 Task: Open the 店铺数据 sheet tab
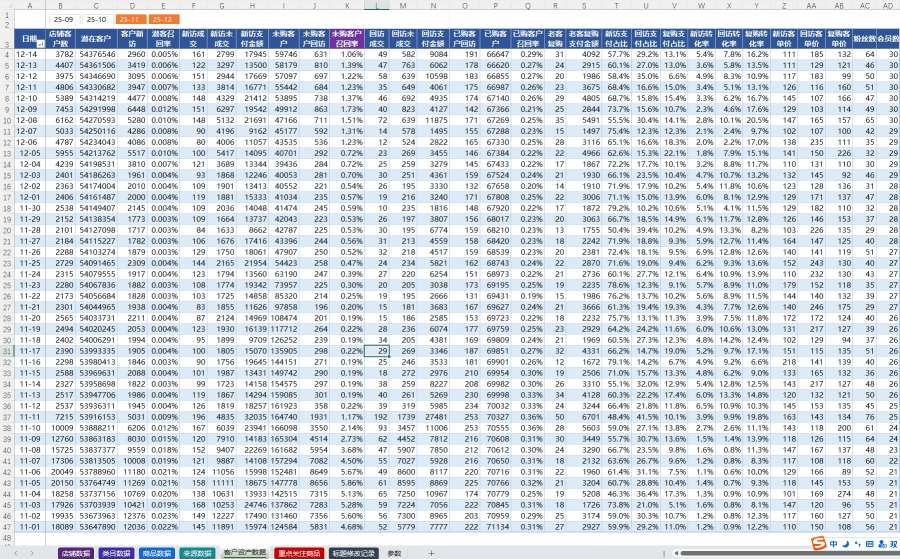[x=73, y=552]
